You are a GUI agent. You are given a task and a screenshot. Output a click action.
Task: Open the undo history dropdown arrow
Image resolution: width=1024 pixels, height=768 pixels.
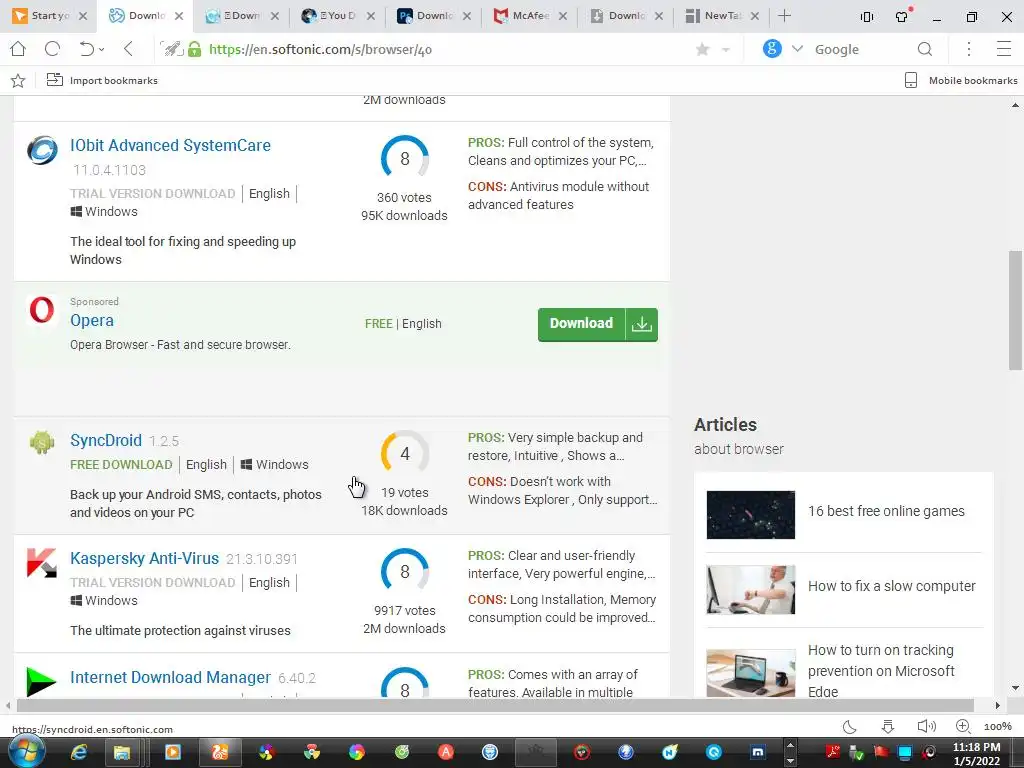(x=102, y=50)
